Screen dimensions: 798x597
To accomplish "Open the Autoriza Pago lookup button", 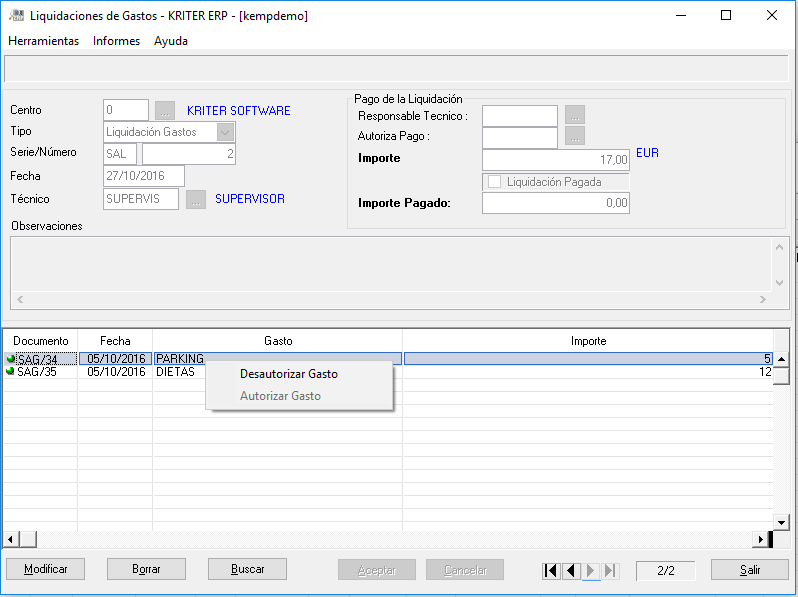I will 574,136.
